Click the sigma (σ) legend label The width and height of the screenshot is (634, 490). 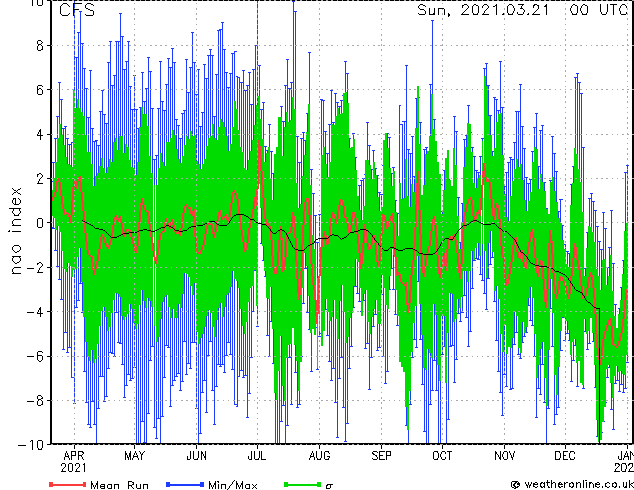329,486
